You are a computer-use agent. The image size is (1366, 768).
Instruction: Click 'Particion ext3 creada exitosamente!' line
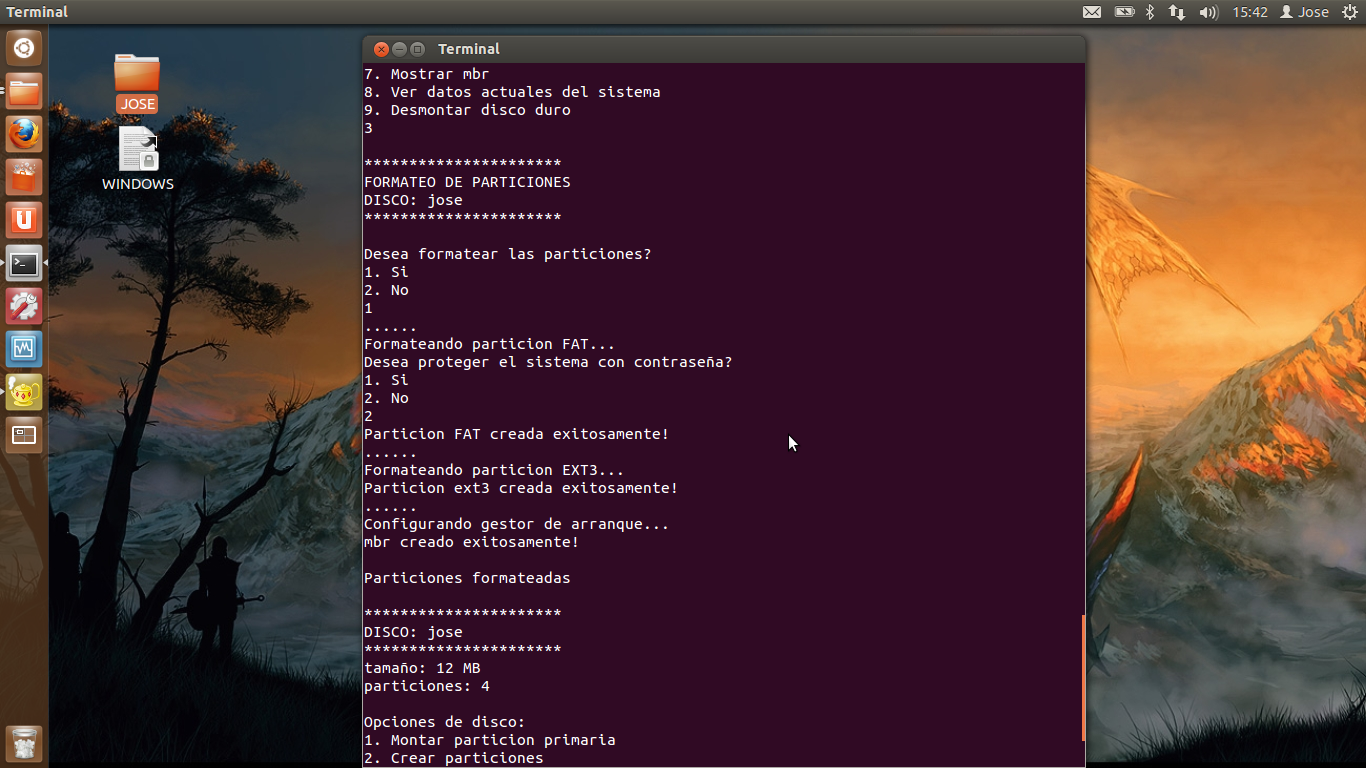[x=521, y=488]
